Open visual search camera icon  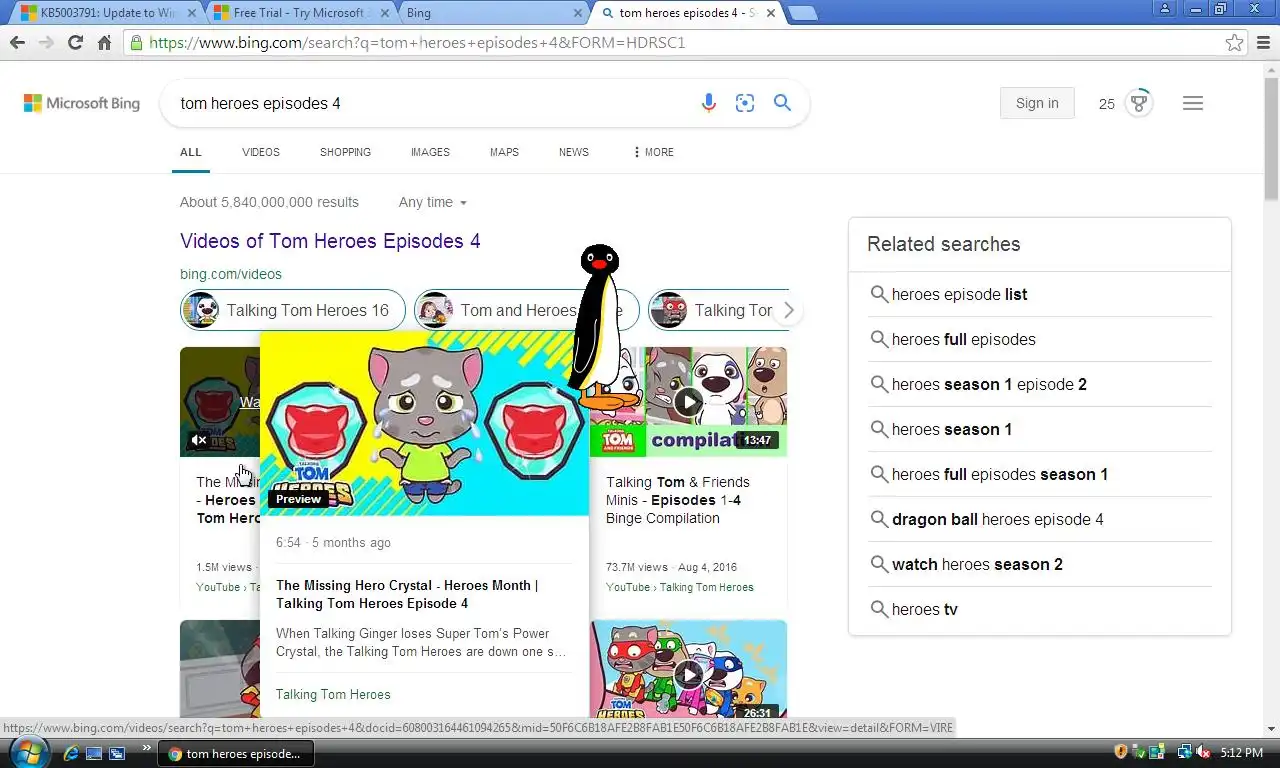pyautogui.click(x=745, y=103)
